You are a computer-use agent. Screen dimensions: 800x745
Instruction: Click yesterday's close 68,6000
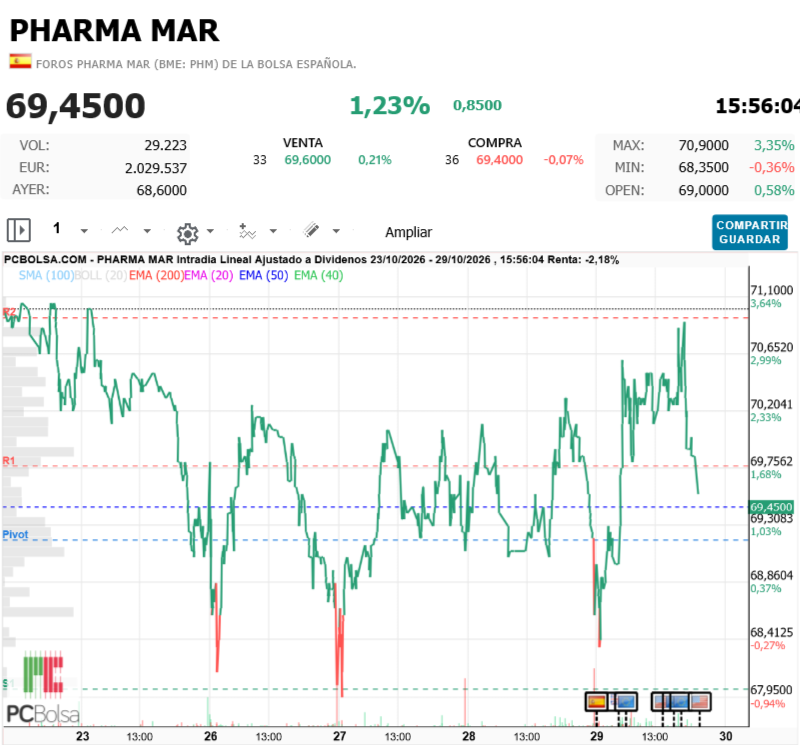click(161, 190)
